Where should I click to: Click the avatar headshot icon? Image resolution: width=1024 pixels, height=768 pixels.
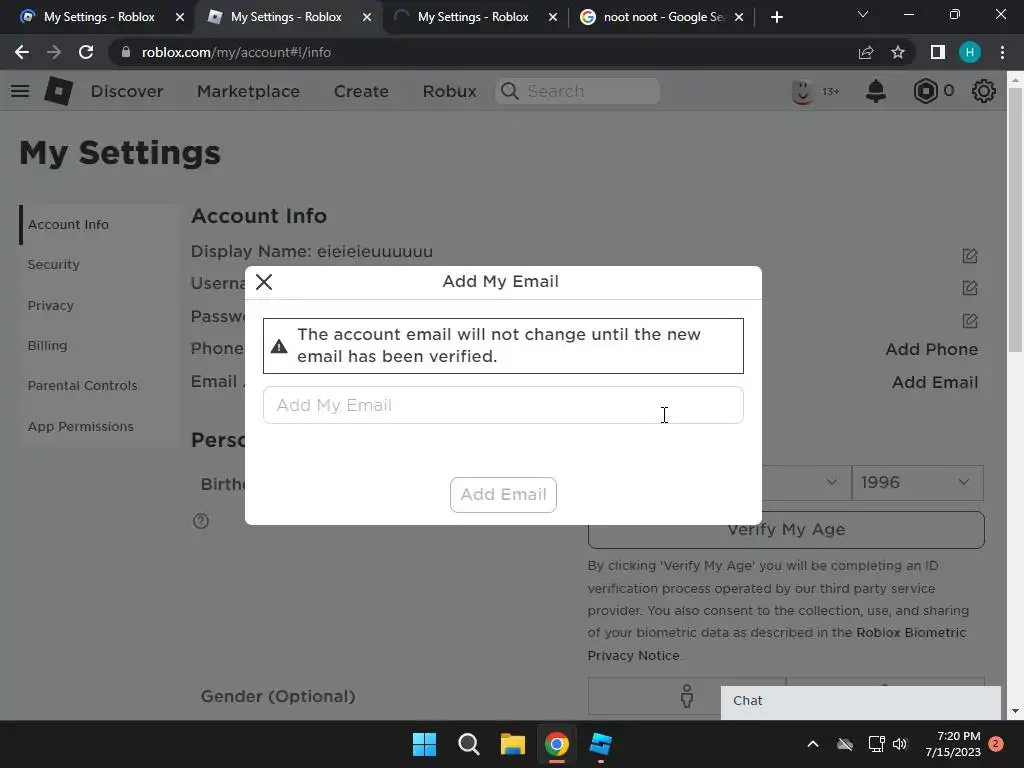click(x=802, y=91)
